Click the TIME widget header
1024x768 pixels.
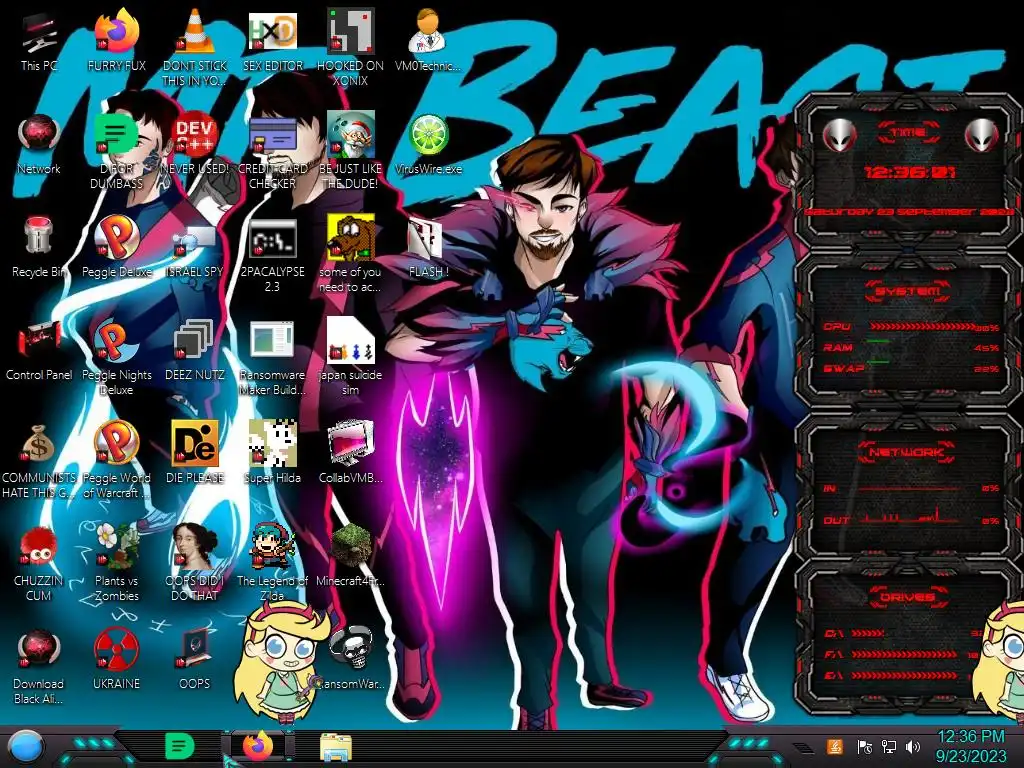click(x=908, y=133)
